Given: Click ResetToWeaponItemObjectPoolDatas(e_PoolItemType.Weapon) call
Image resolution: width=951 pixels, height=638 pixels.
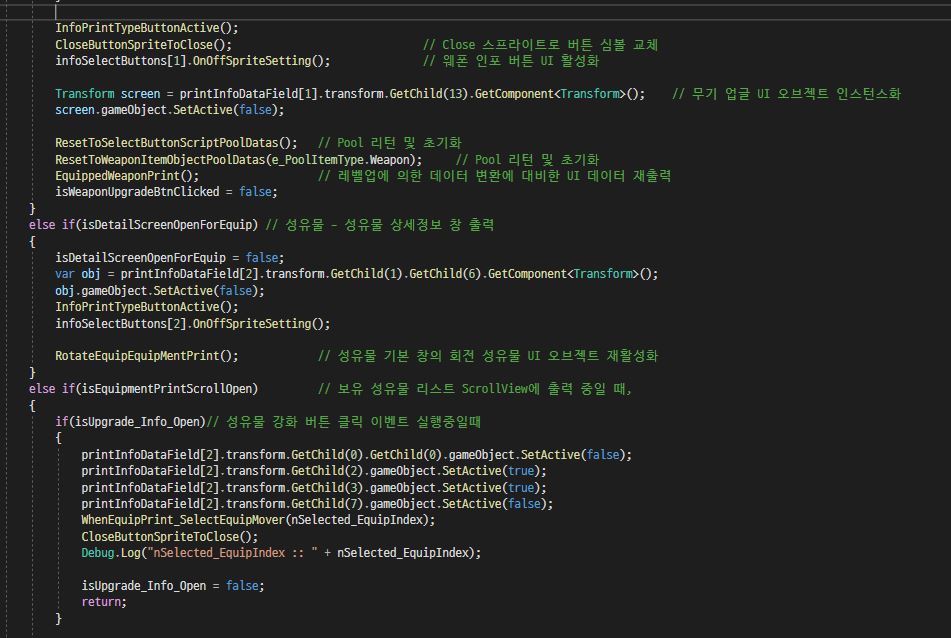Looking at the screenshot, I should coord(239,160).
